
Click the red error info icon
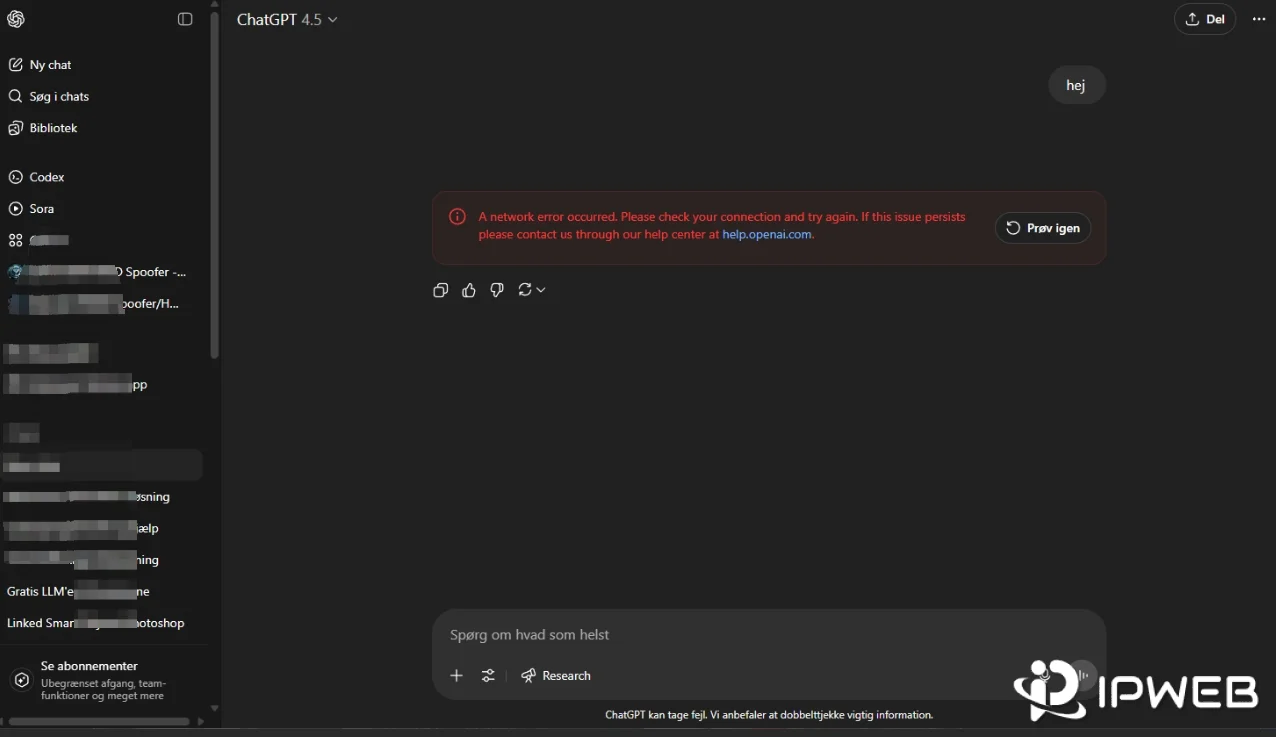click(457, 217)
